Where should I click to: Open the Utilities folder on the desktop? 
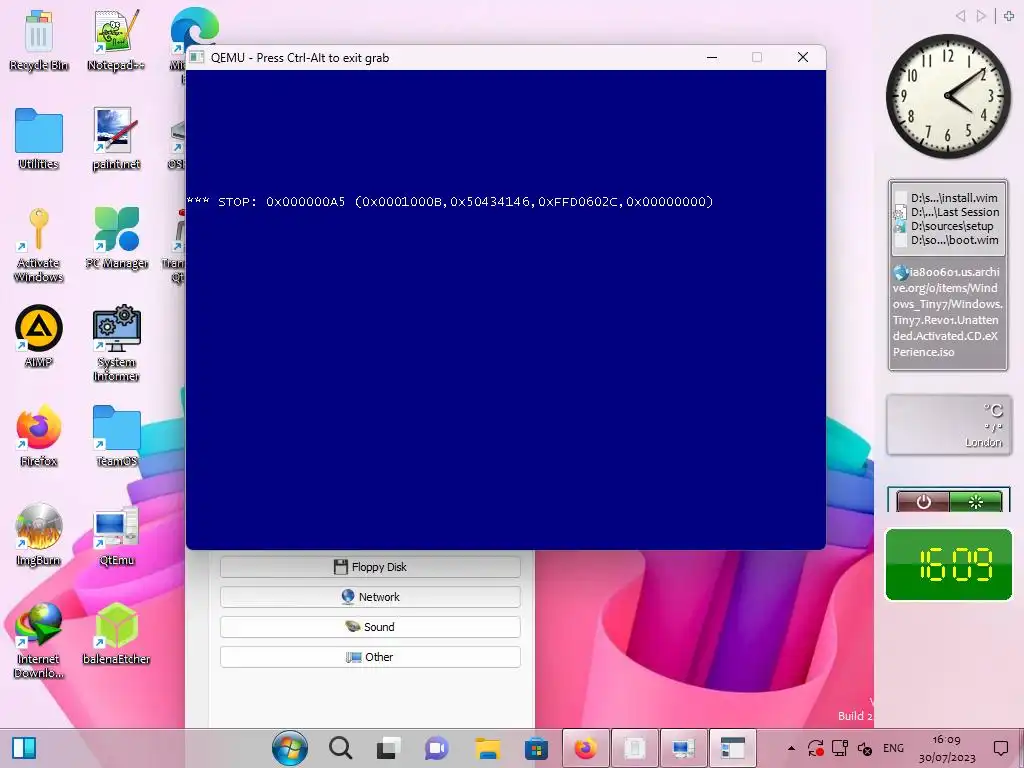[39, 139]
